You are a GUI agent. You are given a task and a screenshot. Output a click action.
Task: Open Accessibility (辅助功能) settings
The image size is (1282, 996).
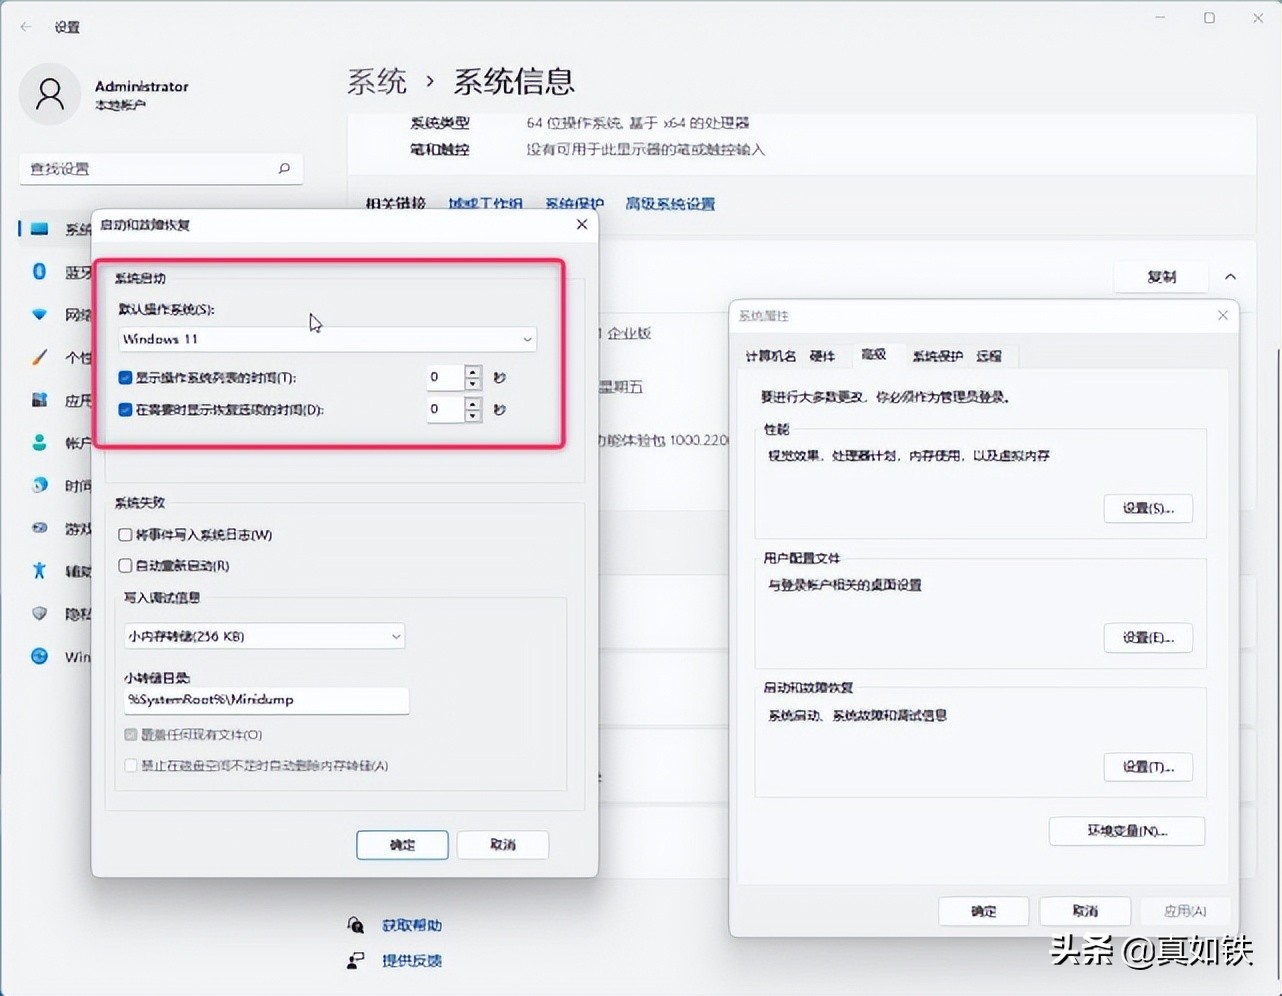pyautogui.click(x=38, y=570)
